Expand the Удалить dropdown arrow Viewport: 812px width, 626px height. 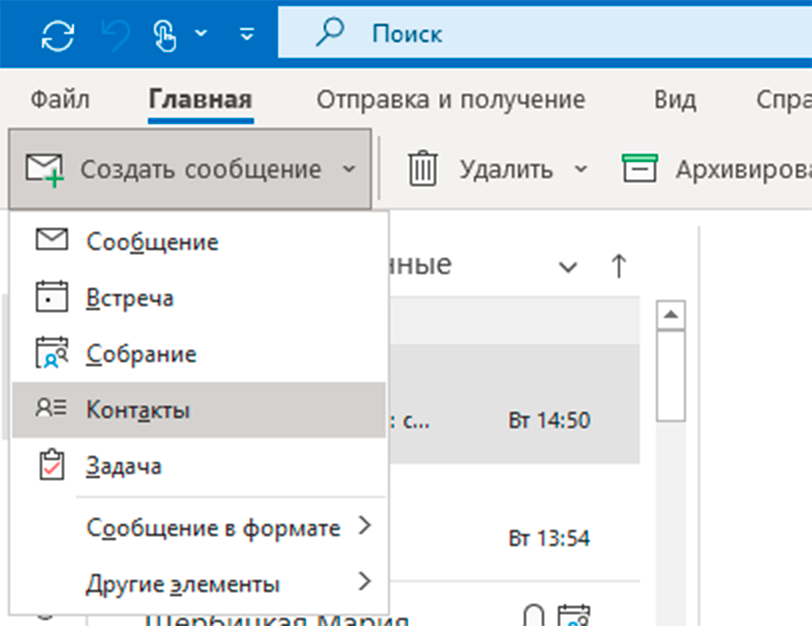(582, 169)
